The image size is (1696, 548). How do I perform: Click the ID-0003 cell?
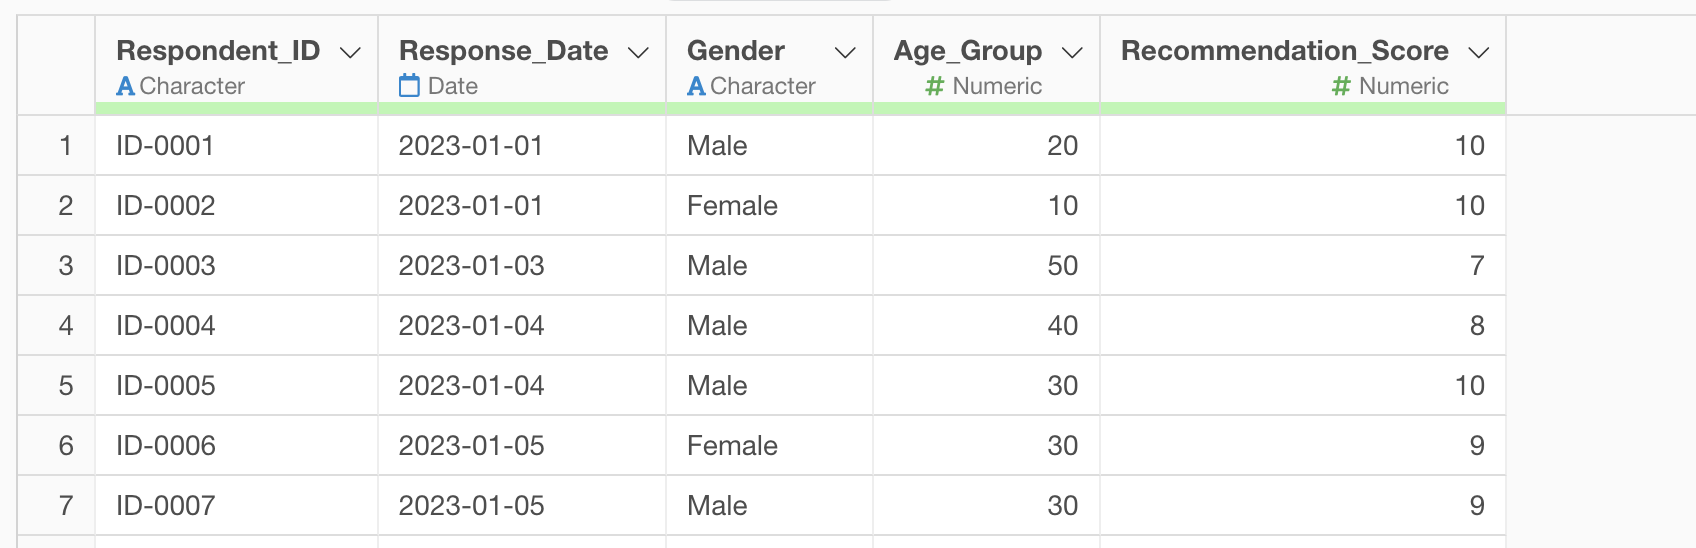click(237, 266)
